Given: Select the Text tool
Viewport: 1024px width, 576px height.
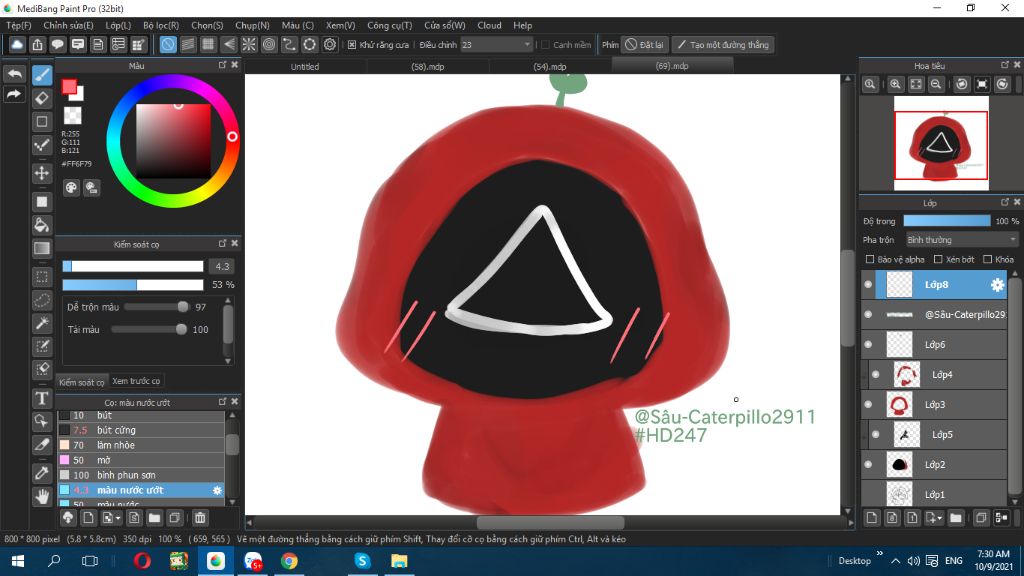Looking at the screenshot, I should pos(42,398).
